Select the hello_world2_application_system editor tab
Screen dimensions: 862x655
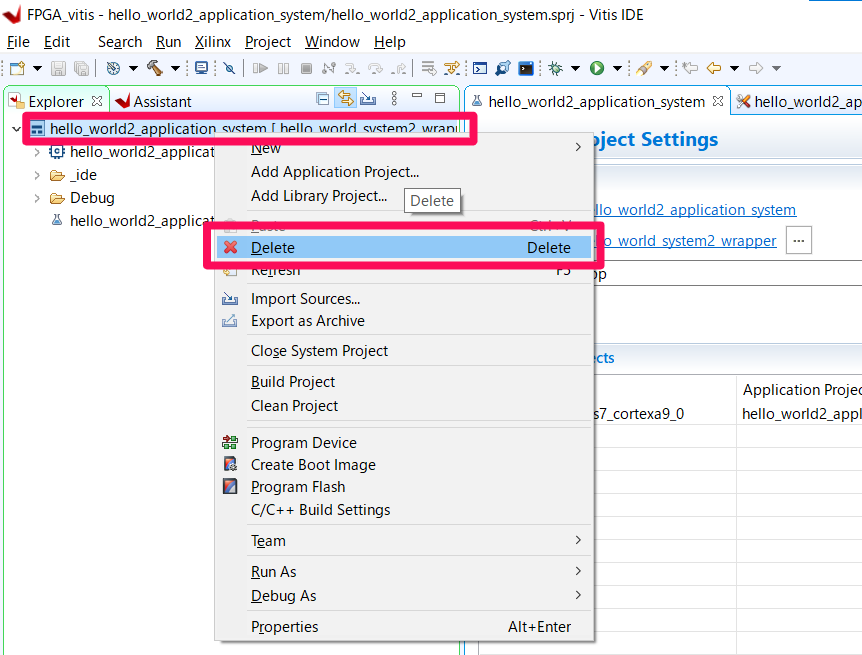(596, 102)
